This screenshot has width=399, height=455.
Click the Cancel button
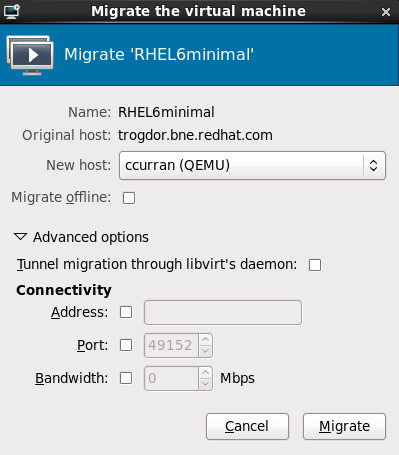point(247,426)
